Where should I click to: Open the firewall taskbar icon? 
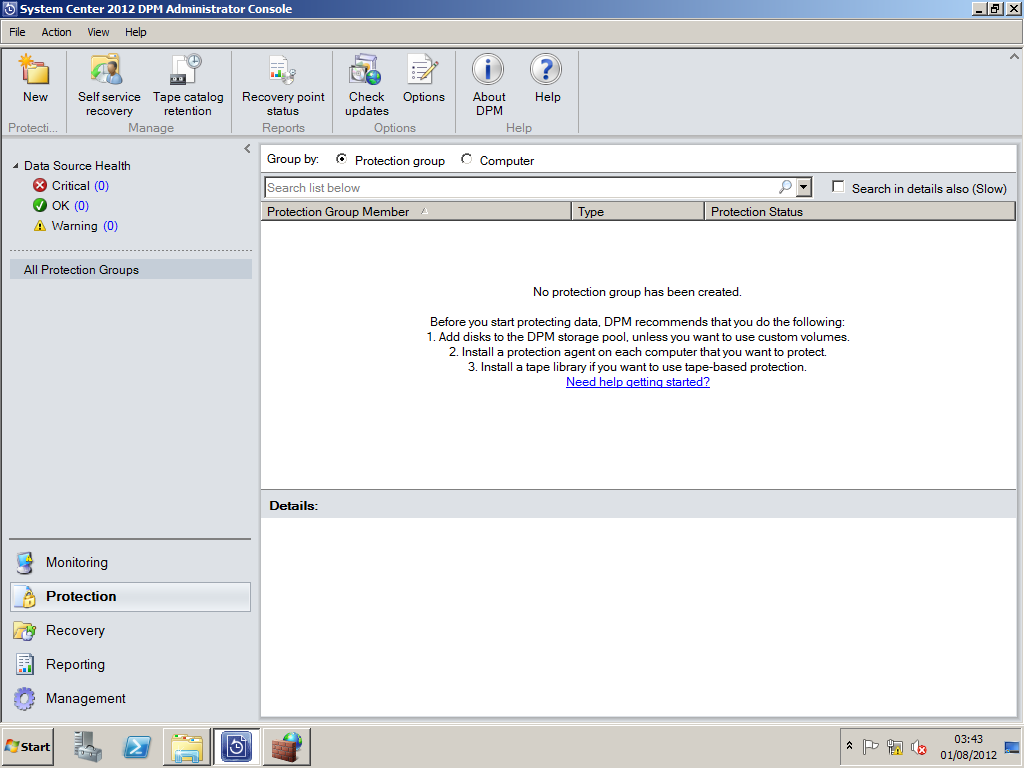point(287,746)
